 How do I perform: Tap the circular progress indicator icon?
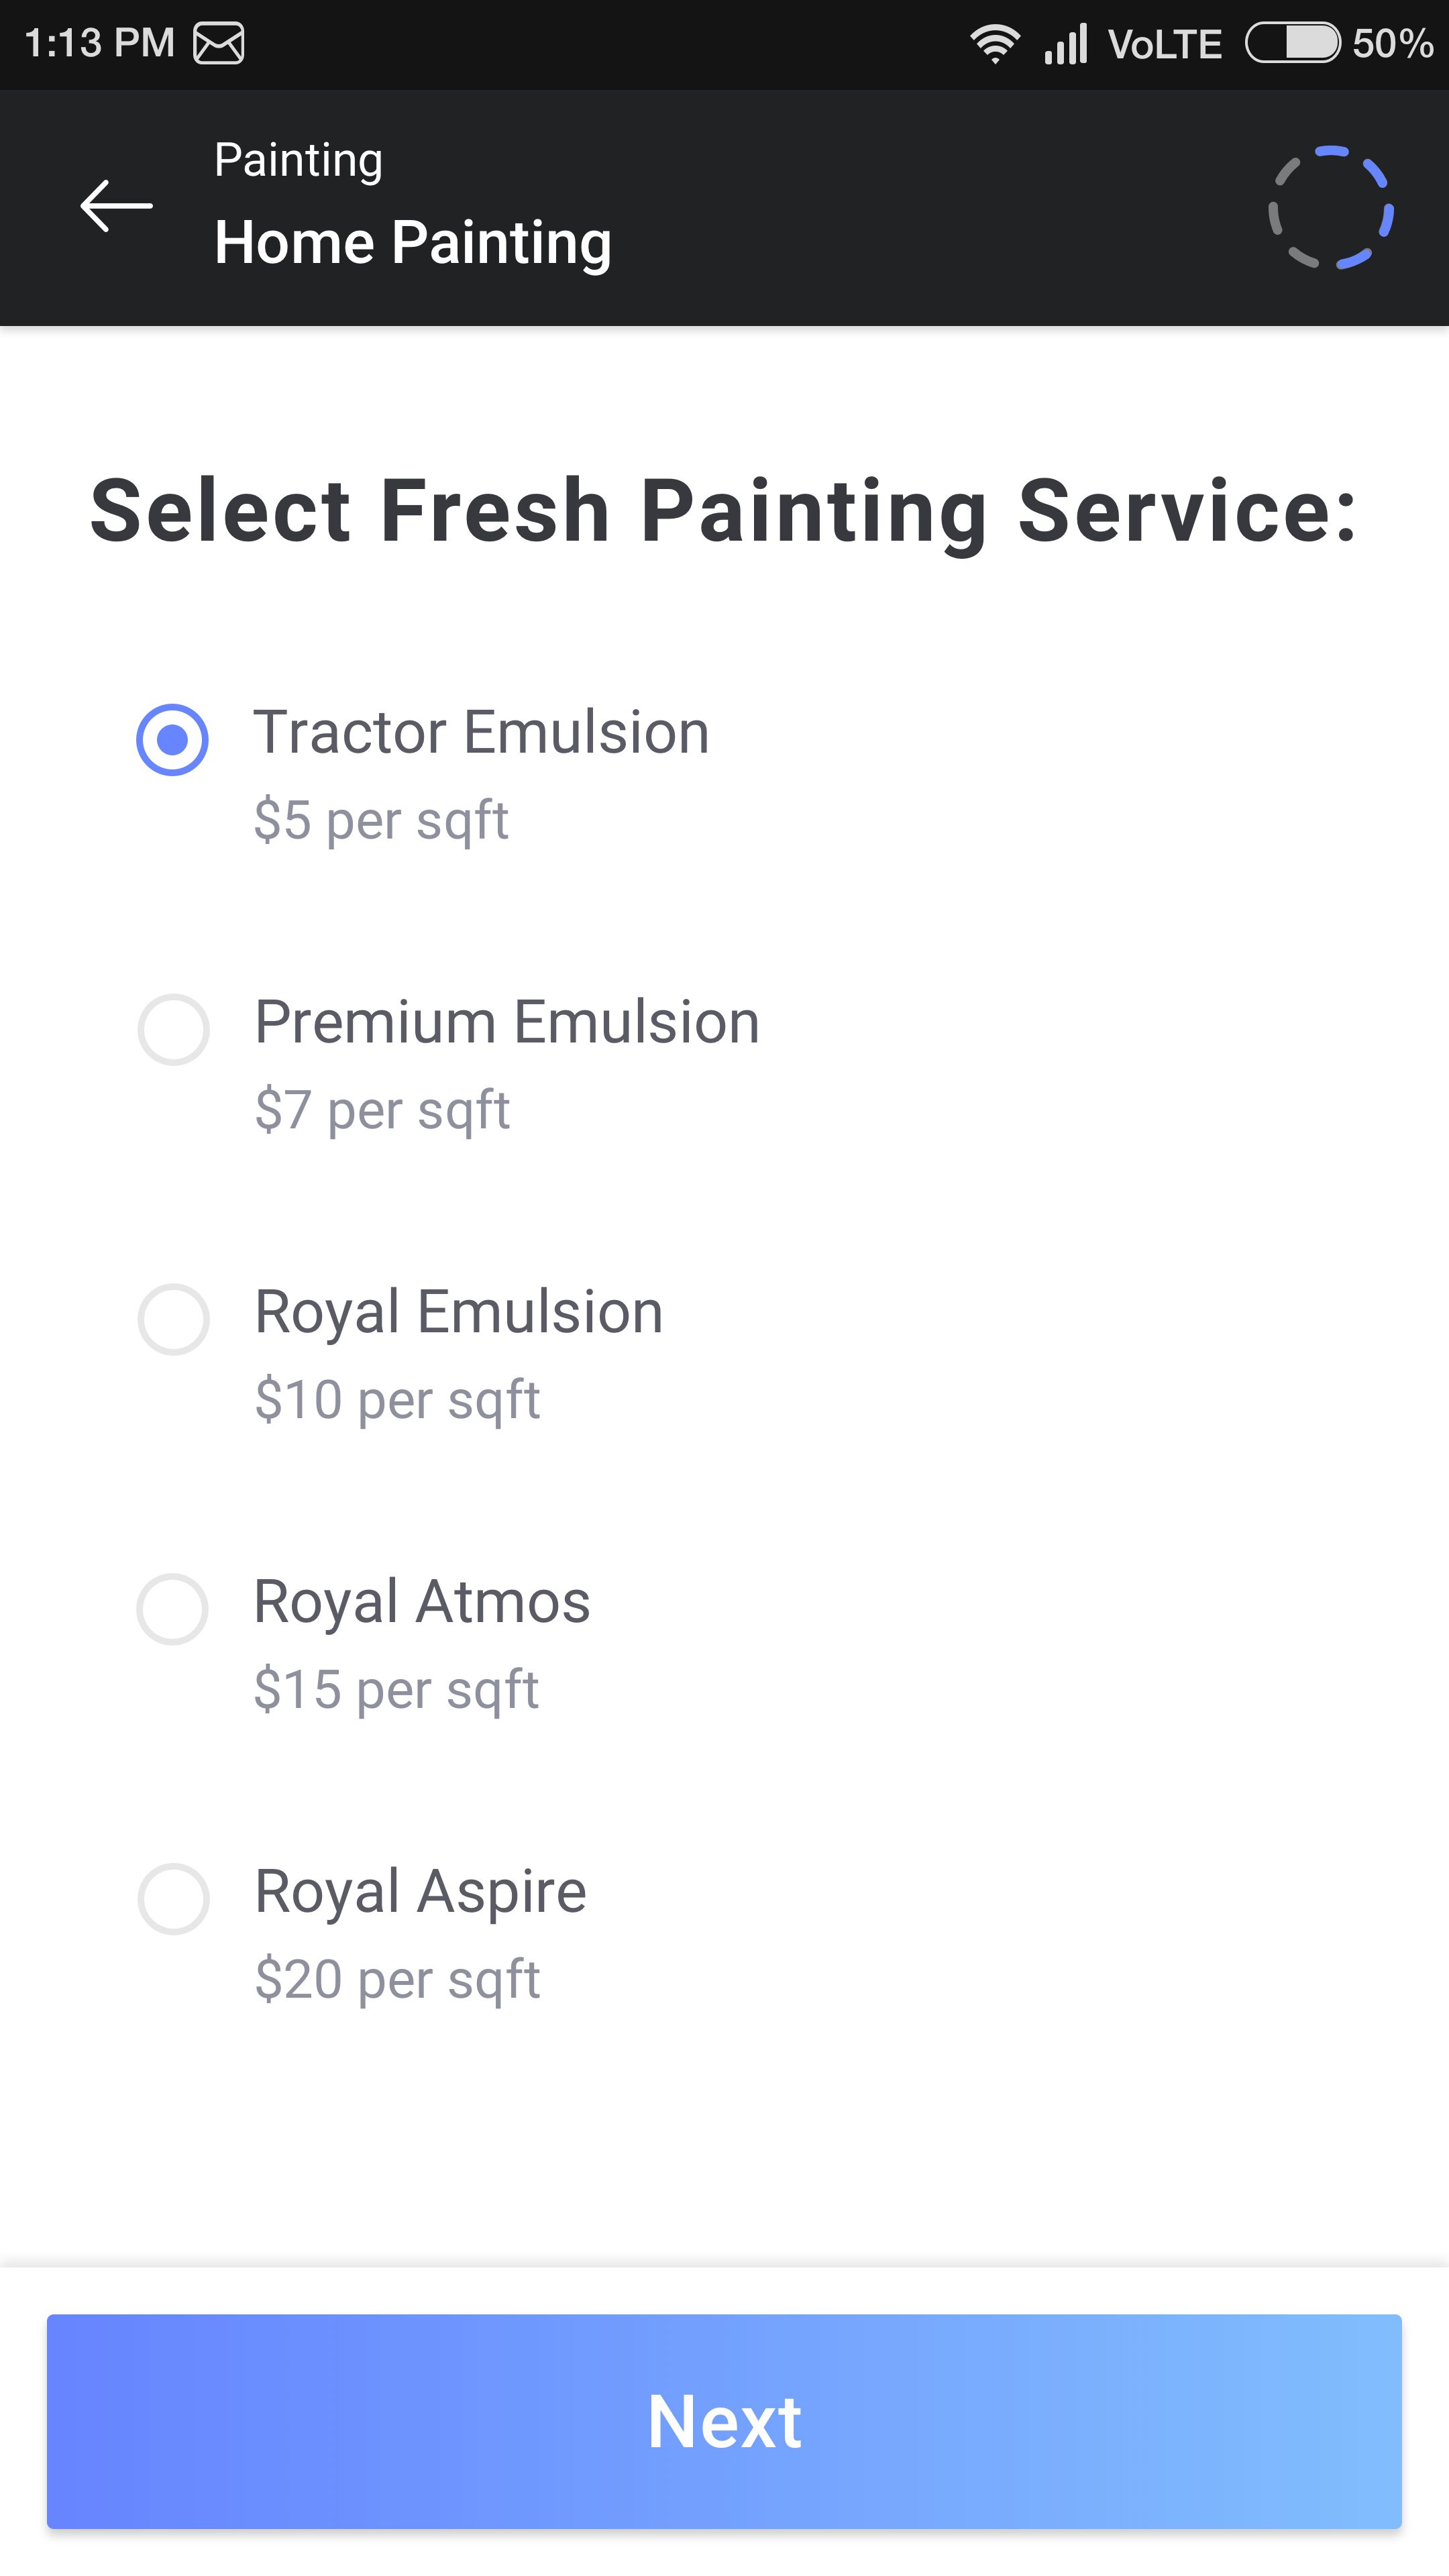point(1330,207)
